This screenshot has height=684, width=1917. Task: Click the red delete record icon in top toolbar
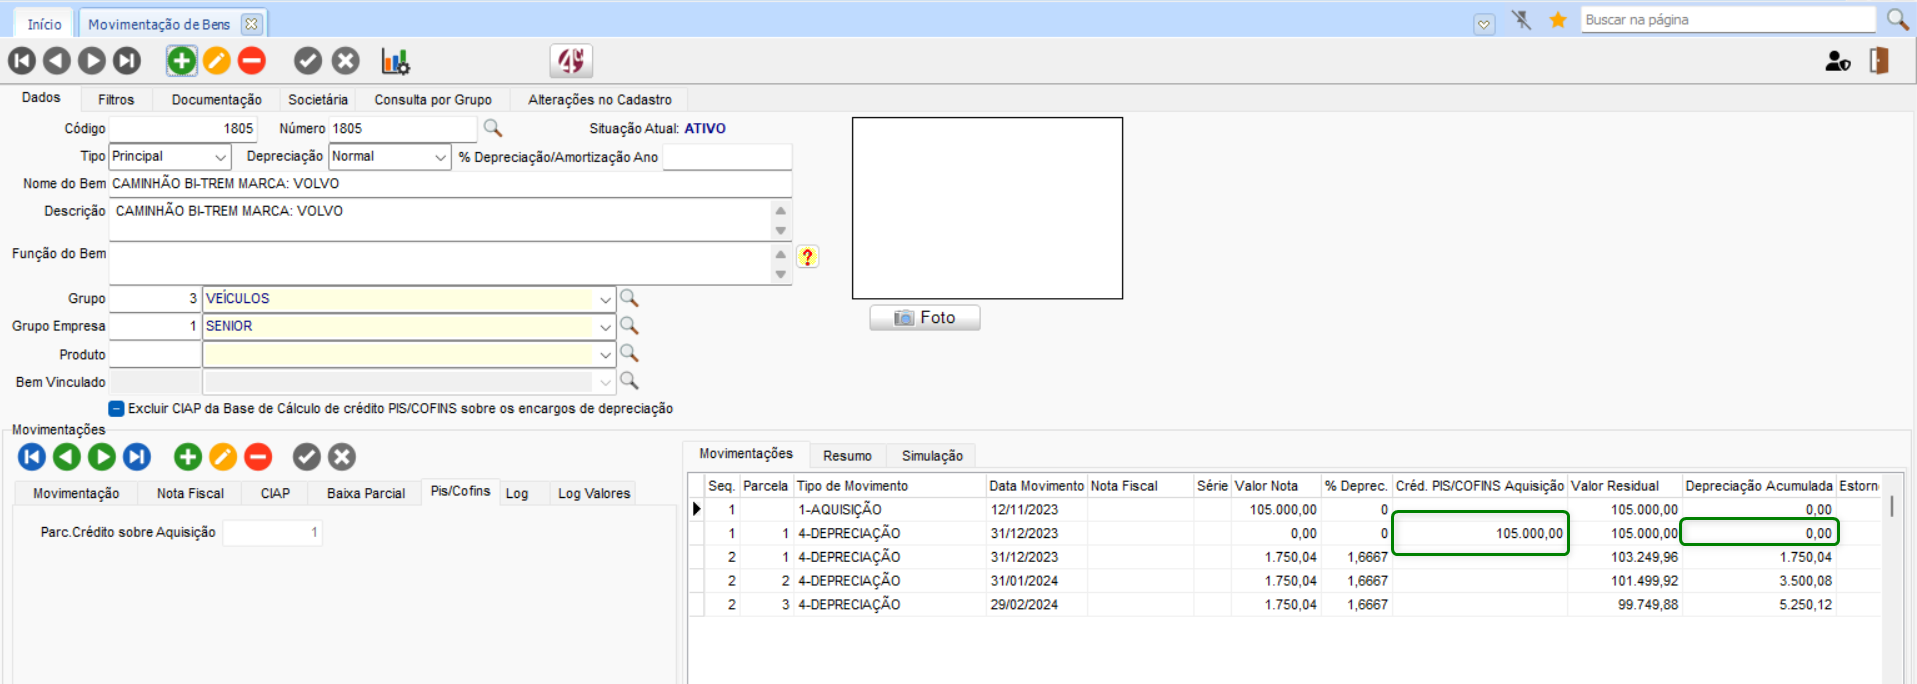point(252,61)
